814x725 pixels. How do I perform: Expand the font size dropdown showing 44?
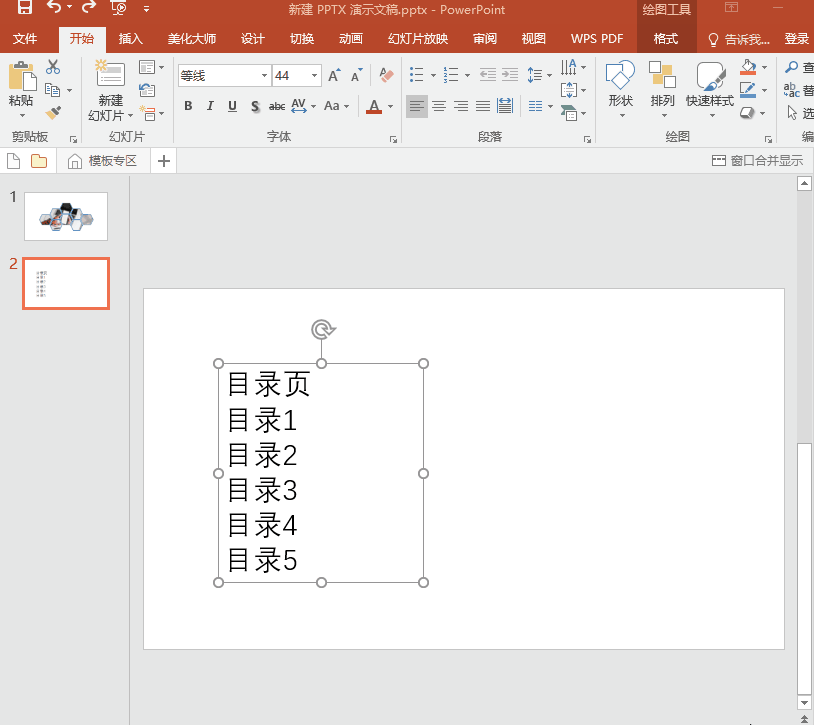coord(315,76)
